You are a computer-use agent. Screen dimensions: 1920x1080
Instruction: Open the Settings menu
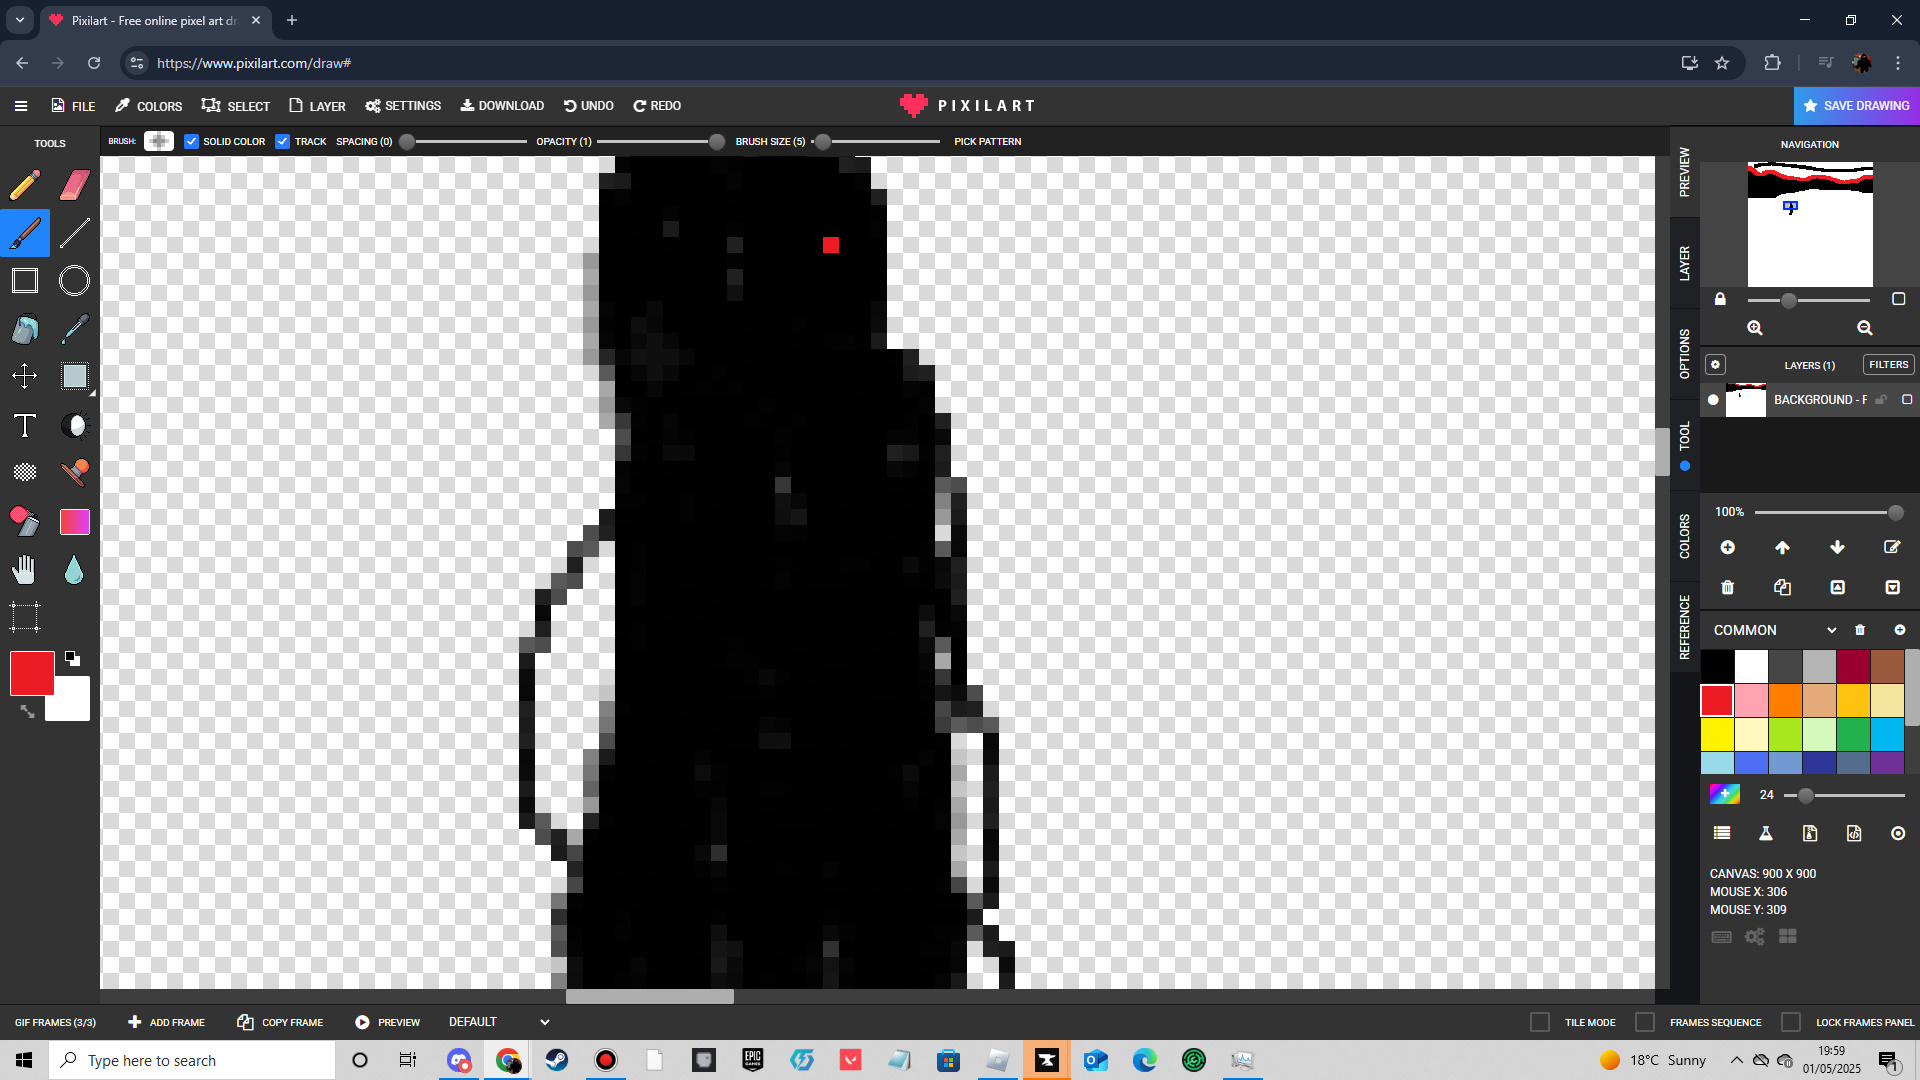(403, 106)
